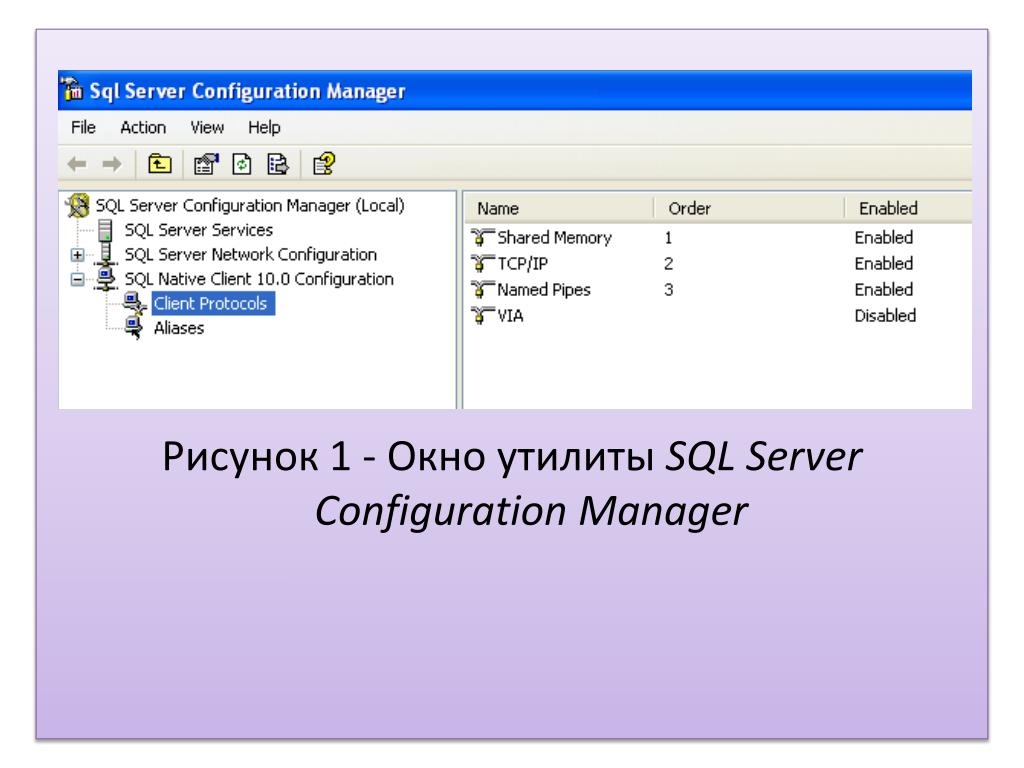Viewport: 1024px width, 768px height.
Task: Open Properties using the toolbar icon
Action: click(206, 163)
